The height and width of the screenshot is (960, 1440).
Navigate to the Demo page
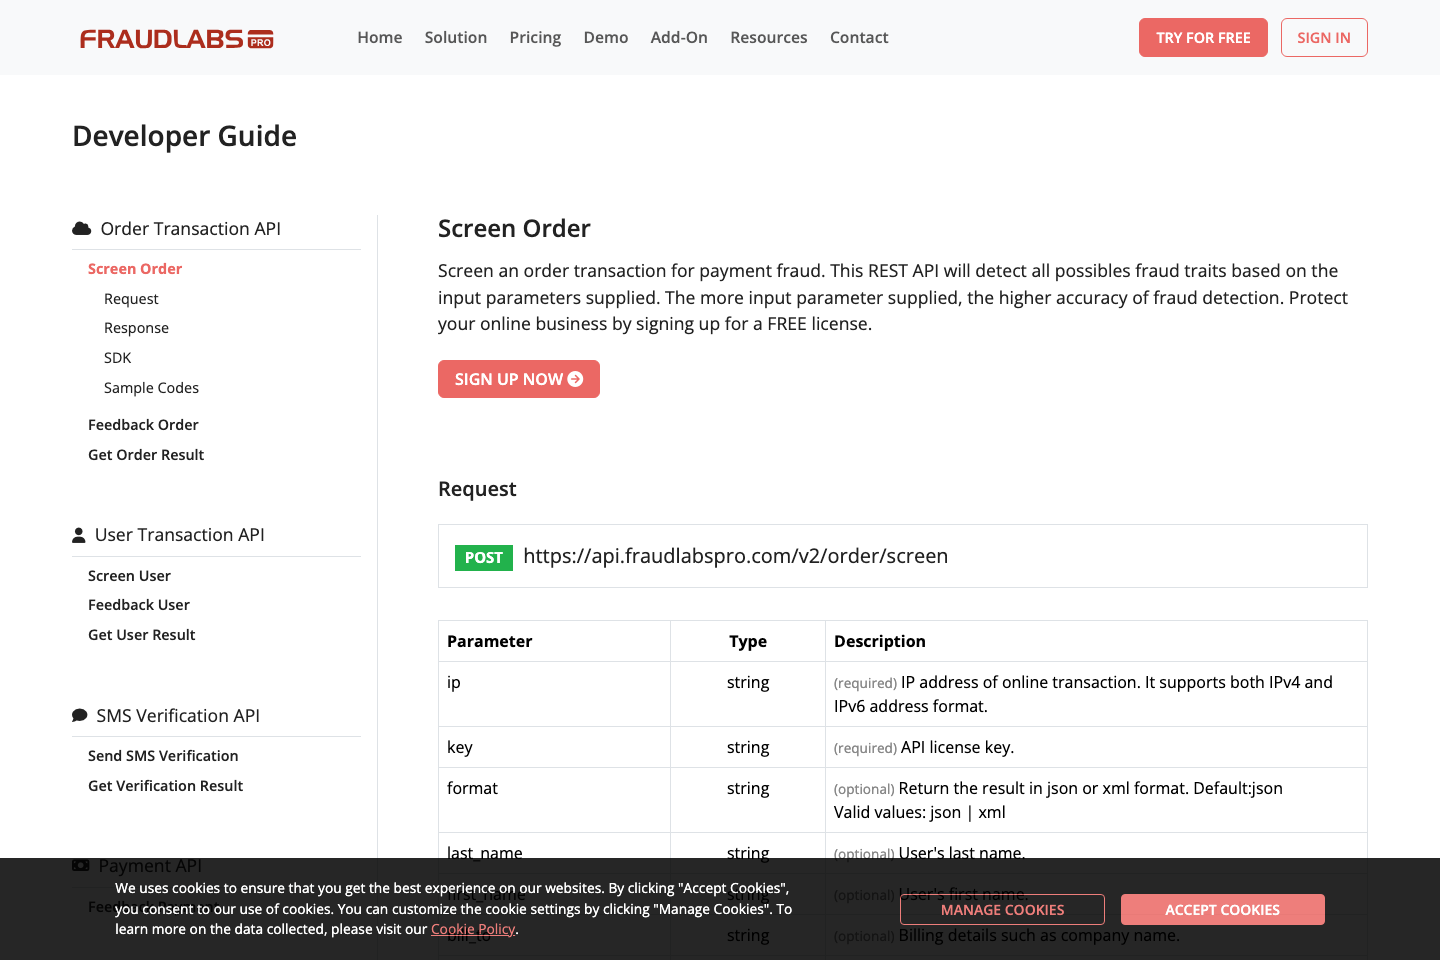[x=606, y=37]
